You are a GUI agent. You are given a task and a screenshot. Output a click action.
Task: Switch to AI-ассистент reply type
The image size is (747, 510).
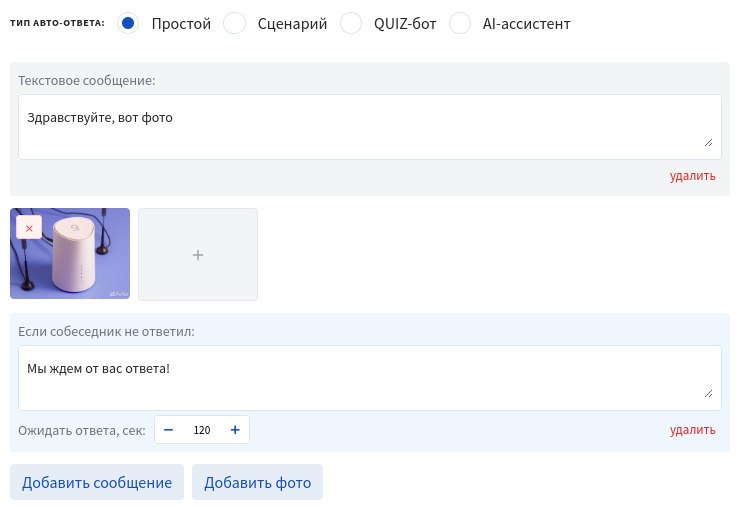[x=460, y=23]
